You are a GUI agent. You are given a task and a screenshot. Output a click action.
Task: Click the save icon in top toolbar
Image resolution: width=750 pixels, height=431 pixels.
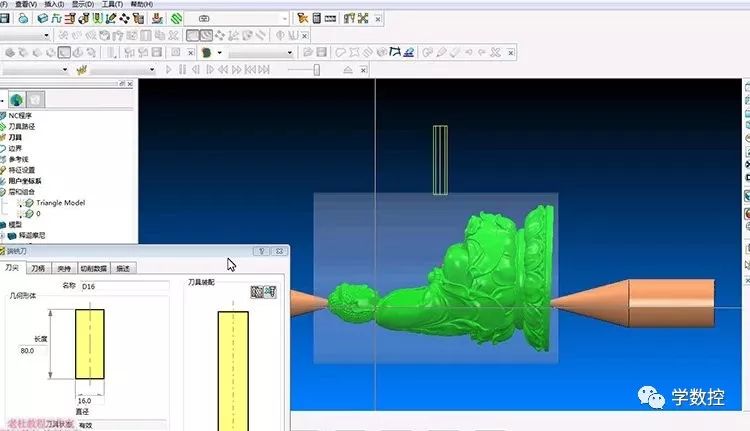click(x=4, y=18)
